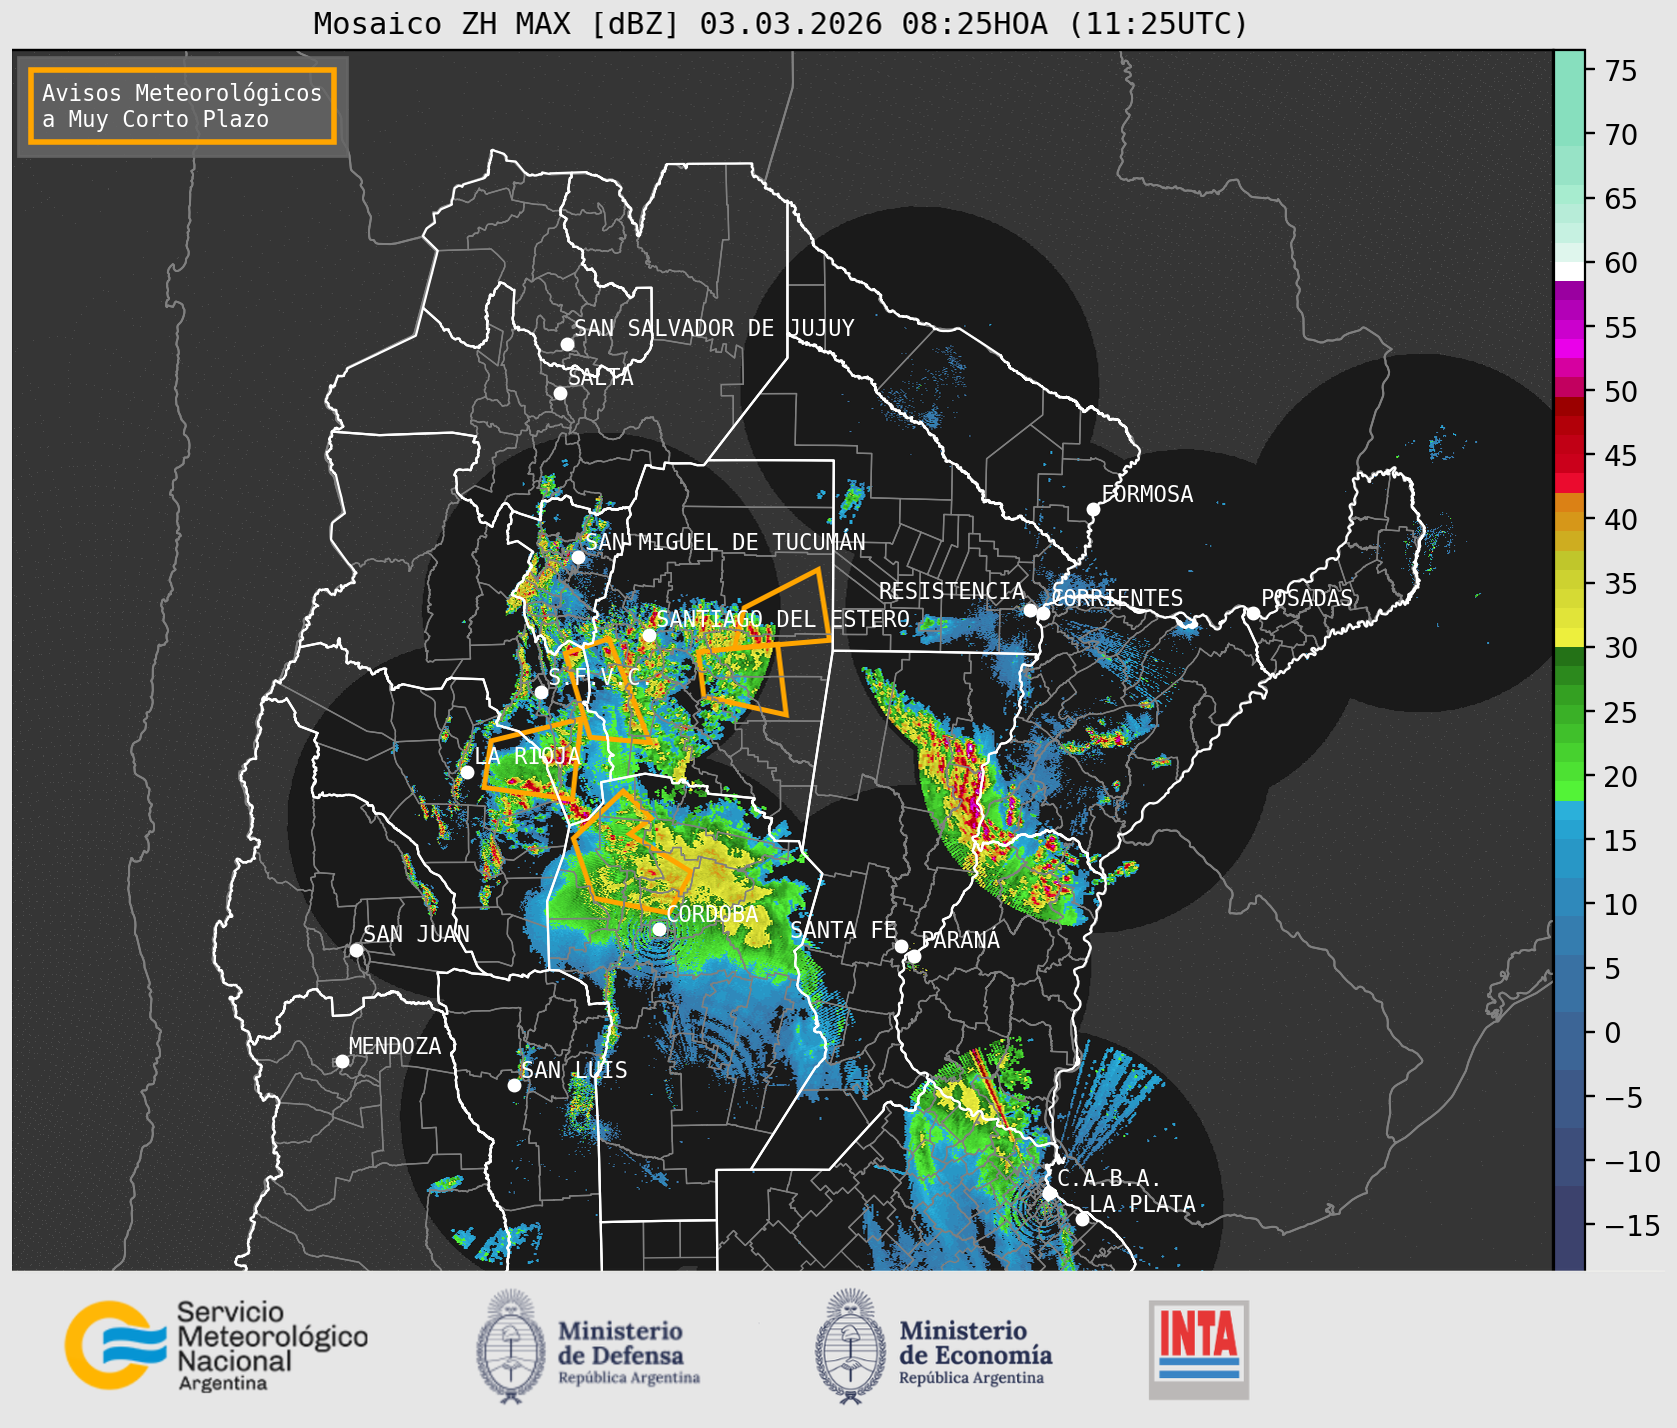Click the '−15' tick label on the scale
1677x1428 pixels.
tap(1632, 1225)
